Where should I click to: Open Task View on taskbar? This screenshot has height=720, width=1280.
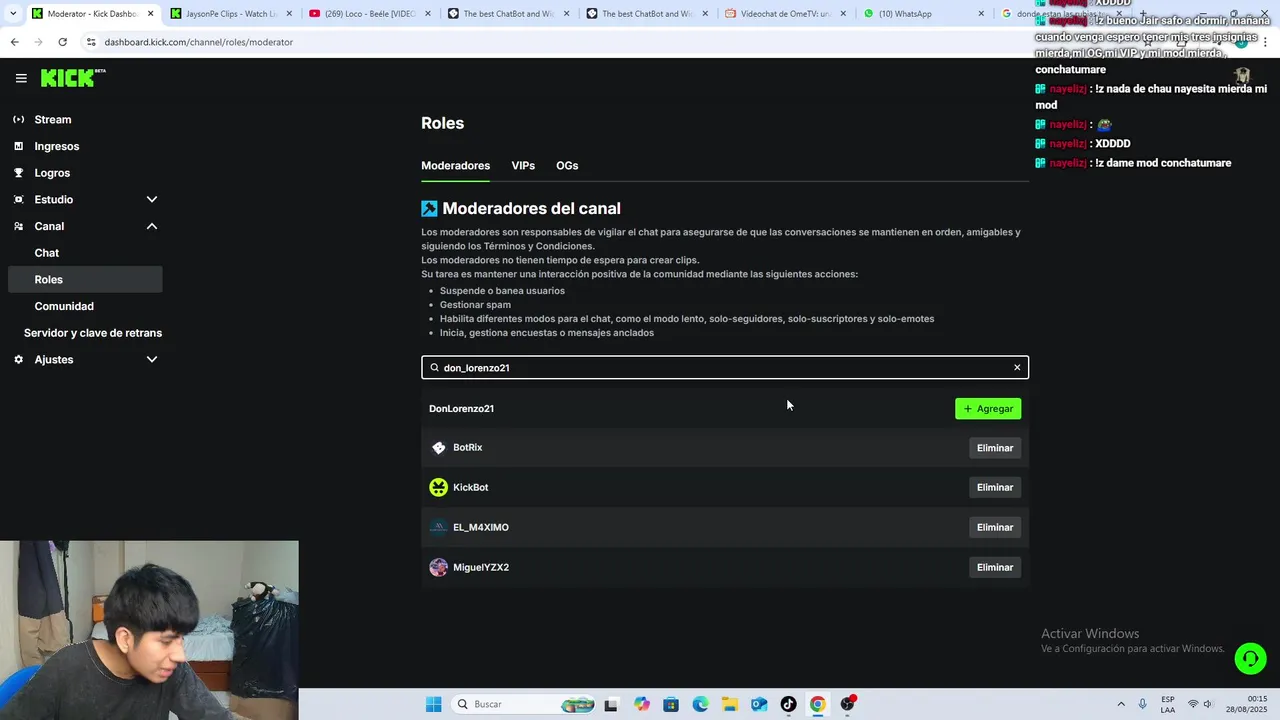(611, 704)
